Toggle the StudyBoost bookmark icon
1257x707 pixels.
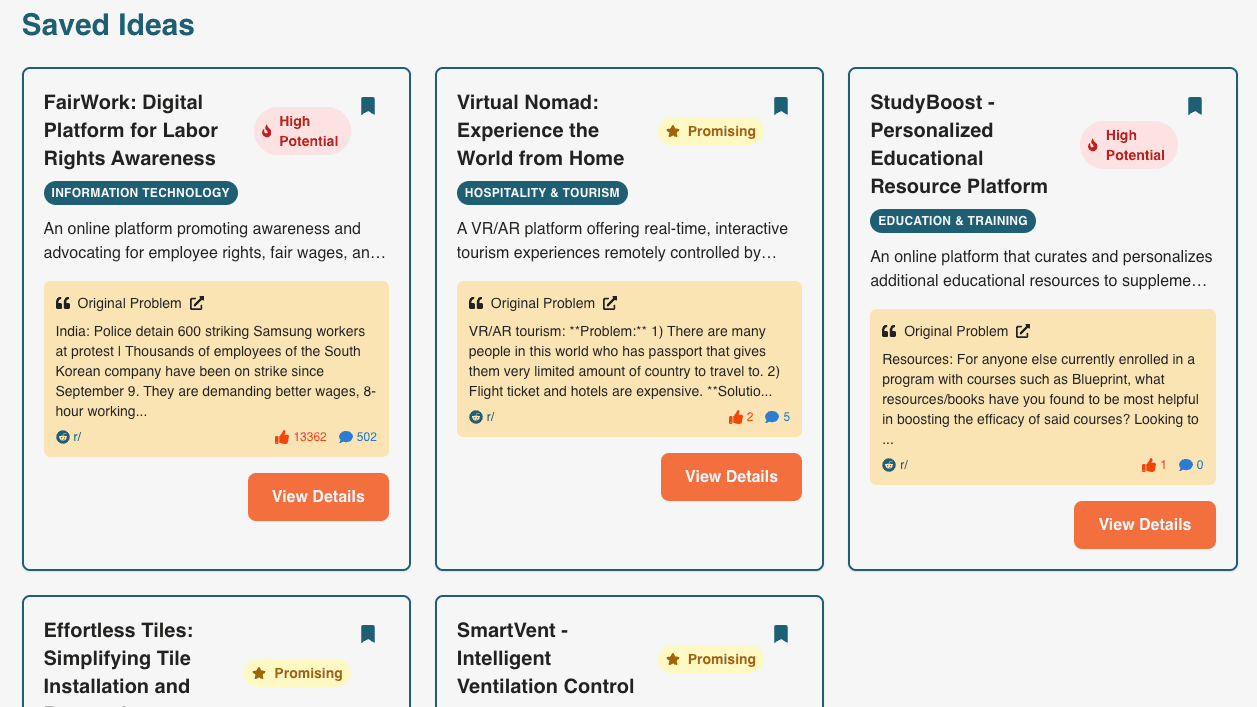pyautogui.click(x=1194, y=106)
